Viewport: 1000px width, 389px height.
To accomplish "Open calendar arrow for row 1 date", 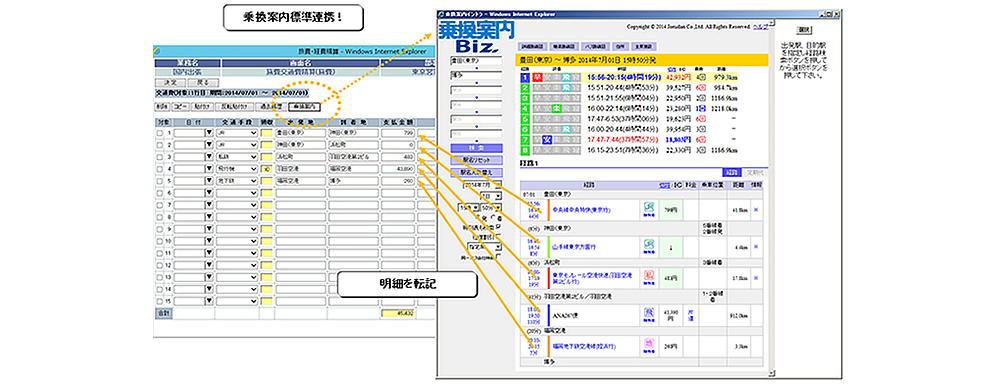I will point(209,133).
